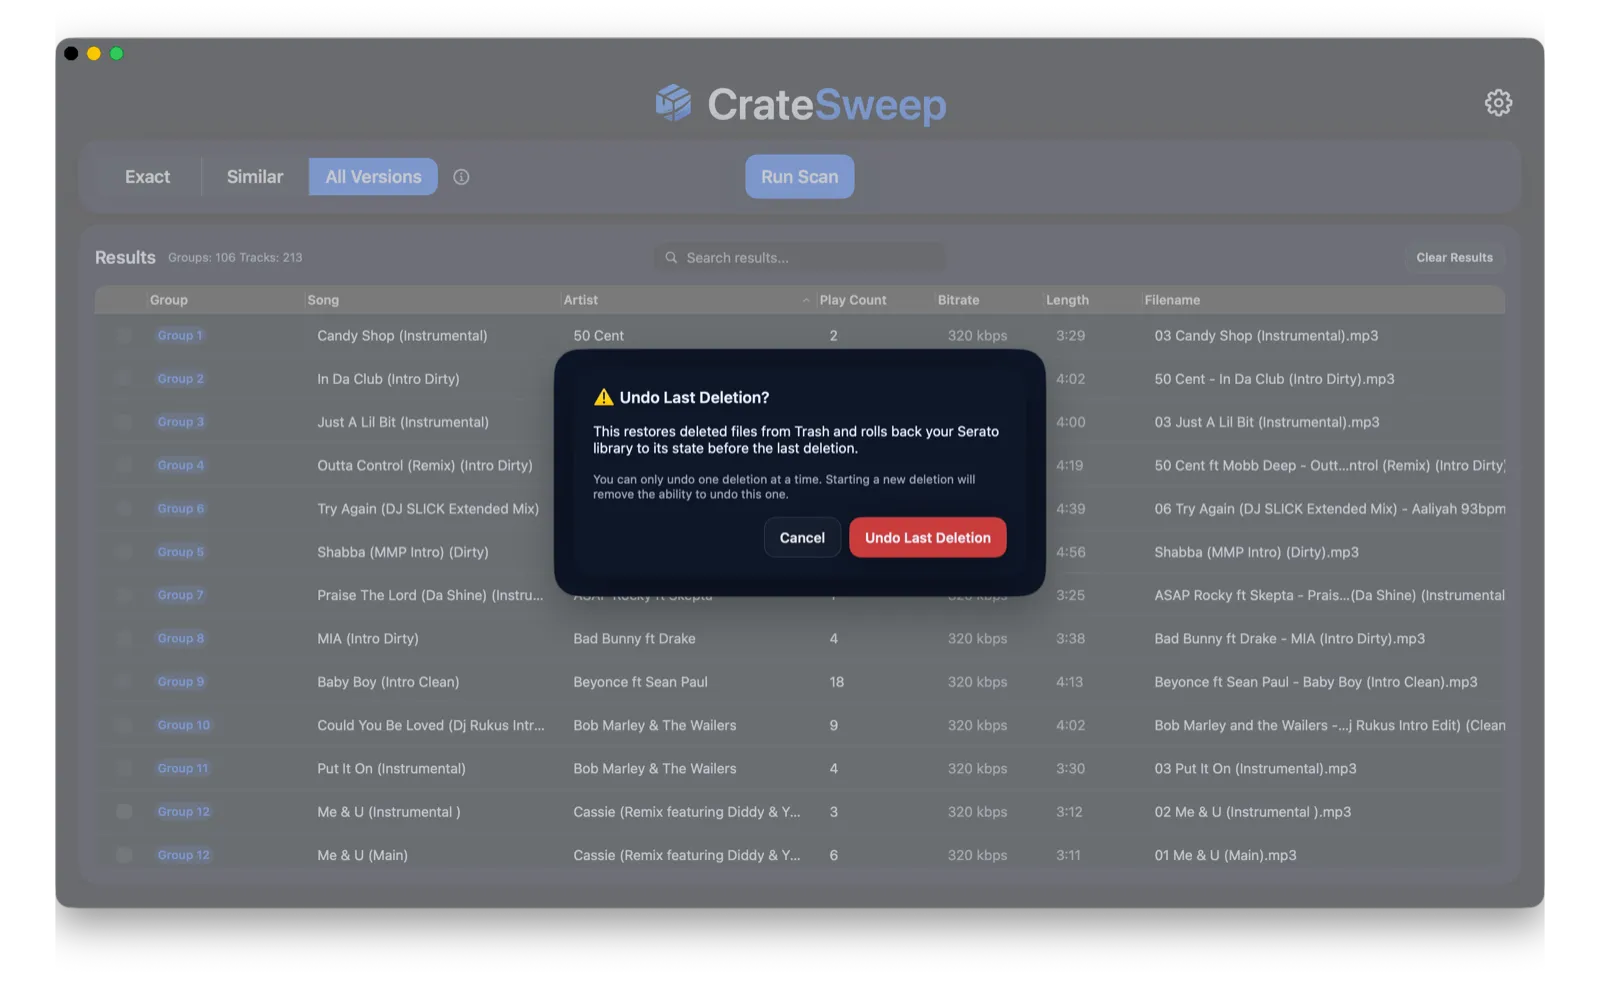The image size is (1600, 981).
Task: Click the sort arrow beside Play Count
Action: tap(806, 300)
